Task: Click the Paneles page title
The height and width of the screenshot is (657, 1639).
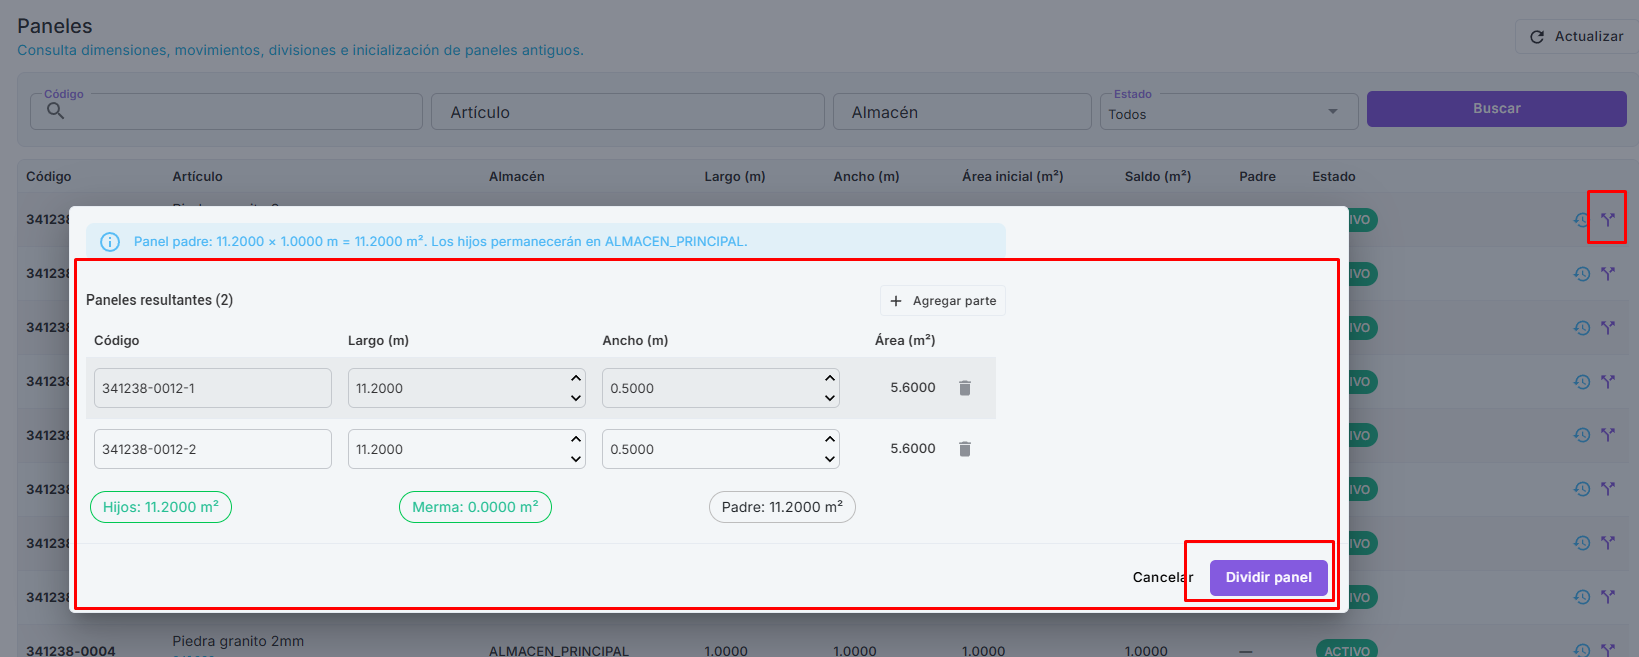Action: tap(55, 26)
